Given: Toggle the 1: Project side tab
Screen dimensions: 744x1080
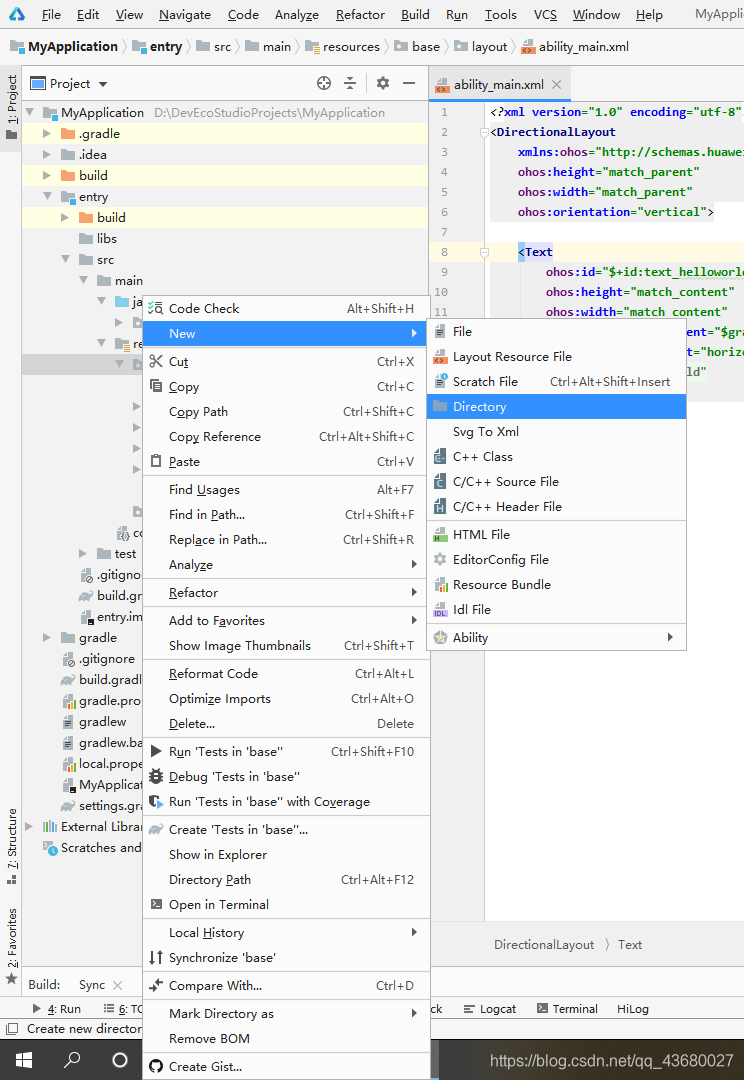Looking at the screenshot, I should tap(11, 107).
